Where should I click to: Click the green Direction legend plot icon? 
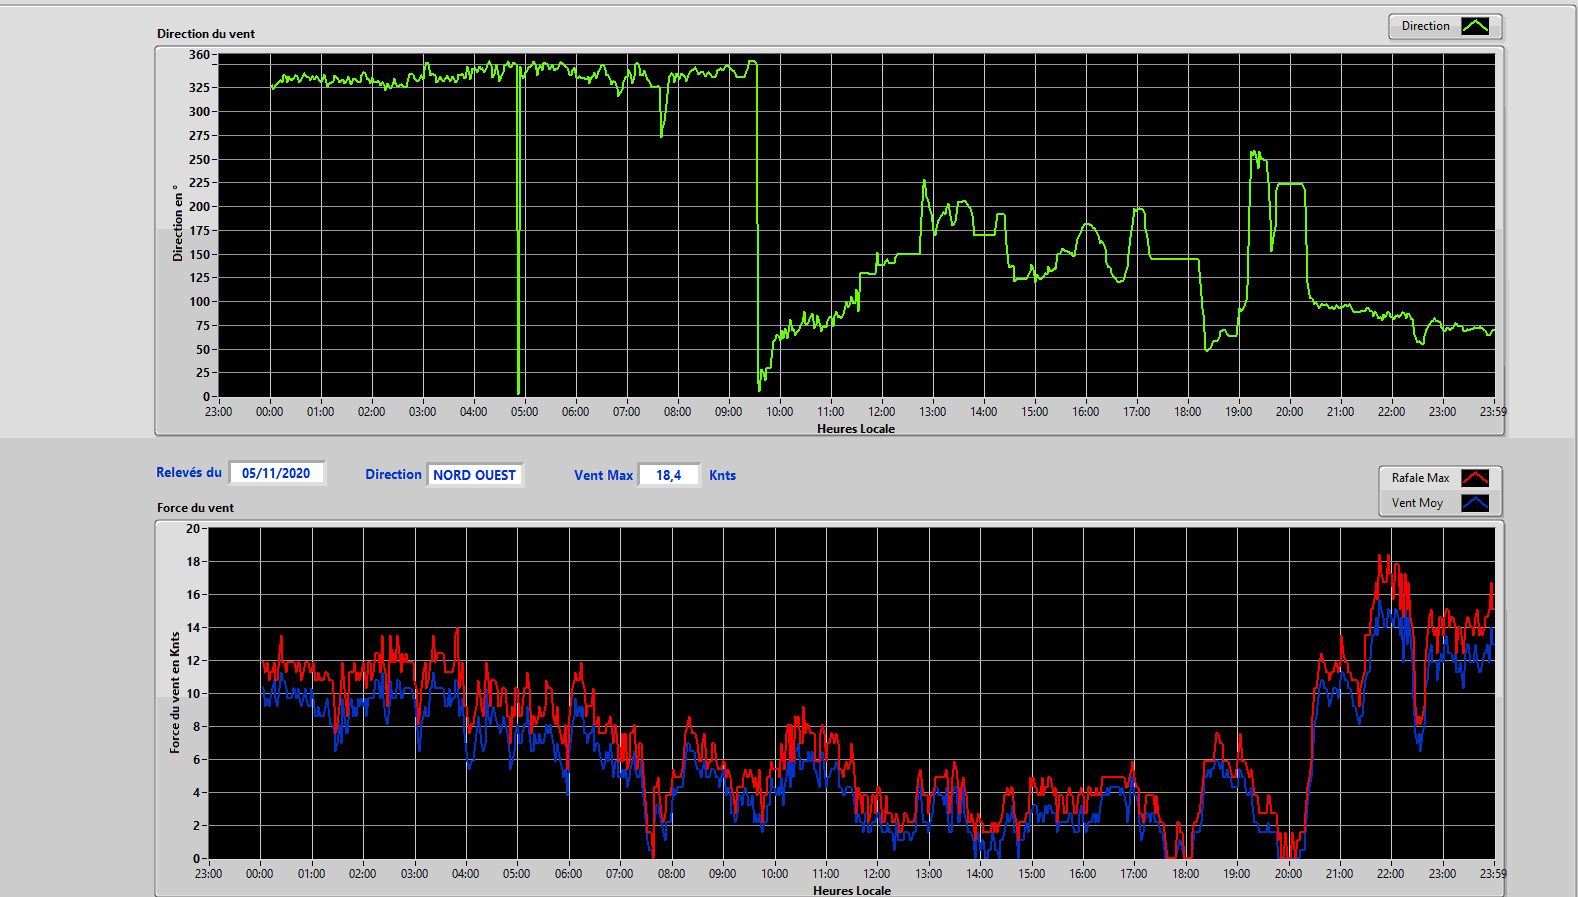point(1475,26)
